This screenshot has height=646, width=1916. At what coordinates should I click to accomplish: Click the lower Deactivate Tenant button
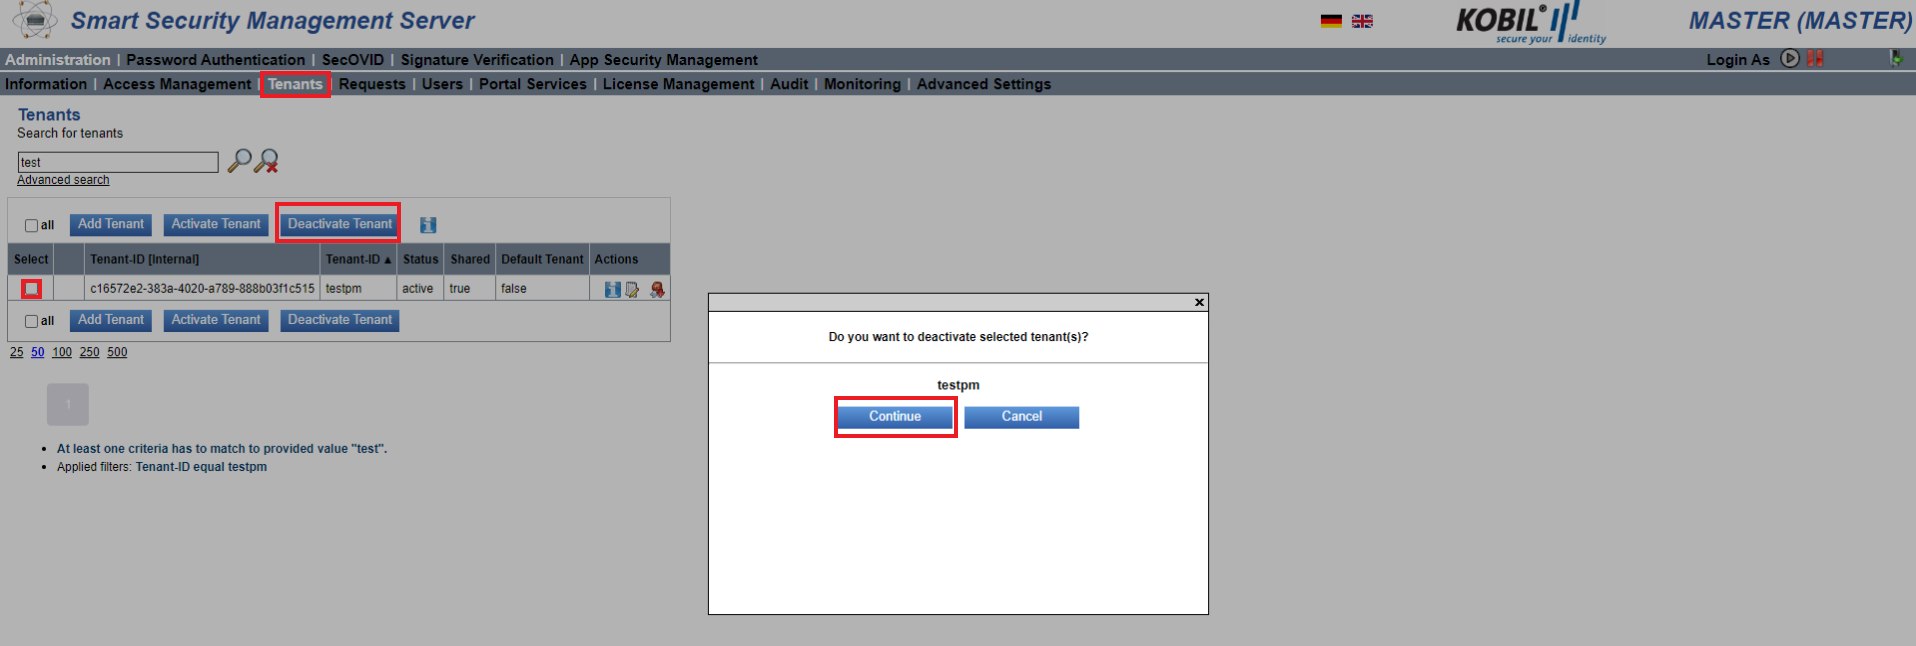coord(340,320)
